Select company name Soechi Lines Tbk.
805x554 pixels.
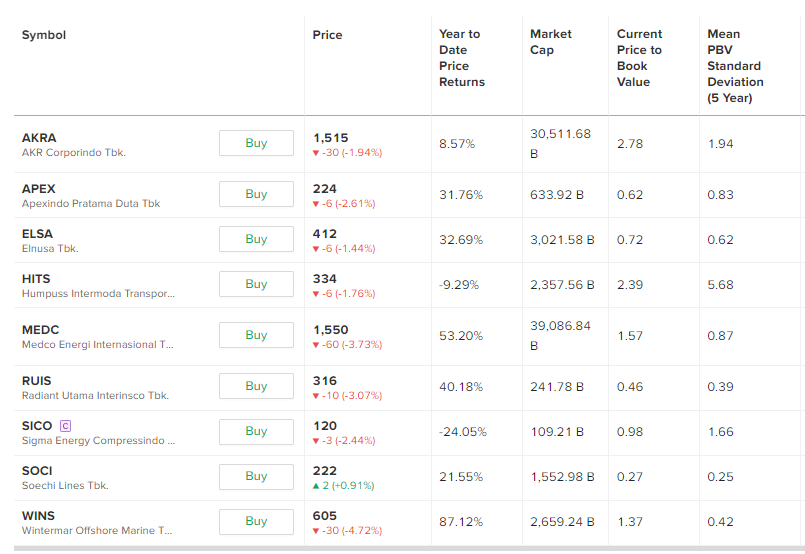coord(65,485)
